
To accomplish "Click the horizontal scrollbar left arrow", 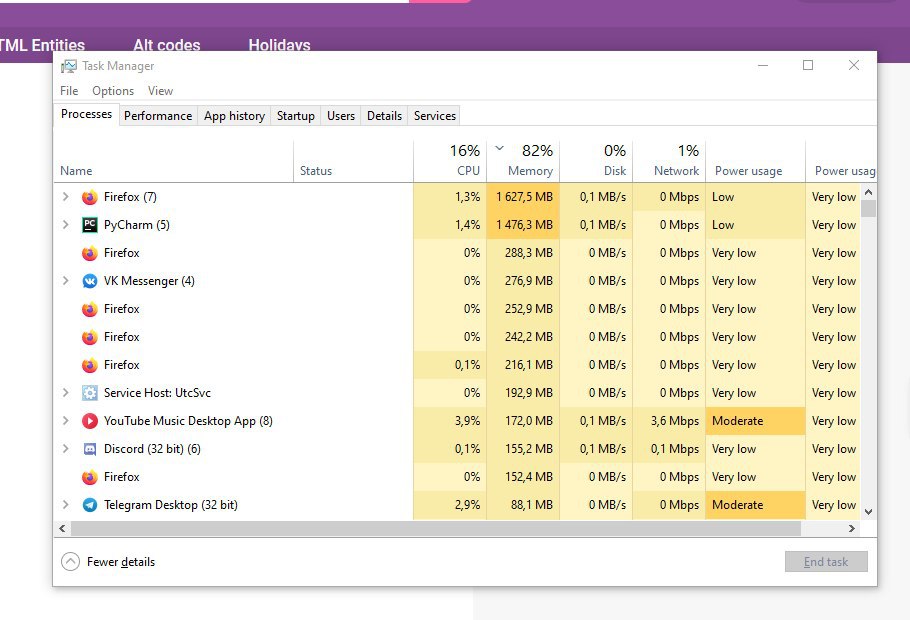I will click(x=62, y=528).
